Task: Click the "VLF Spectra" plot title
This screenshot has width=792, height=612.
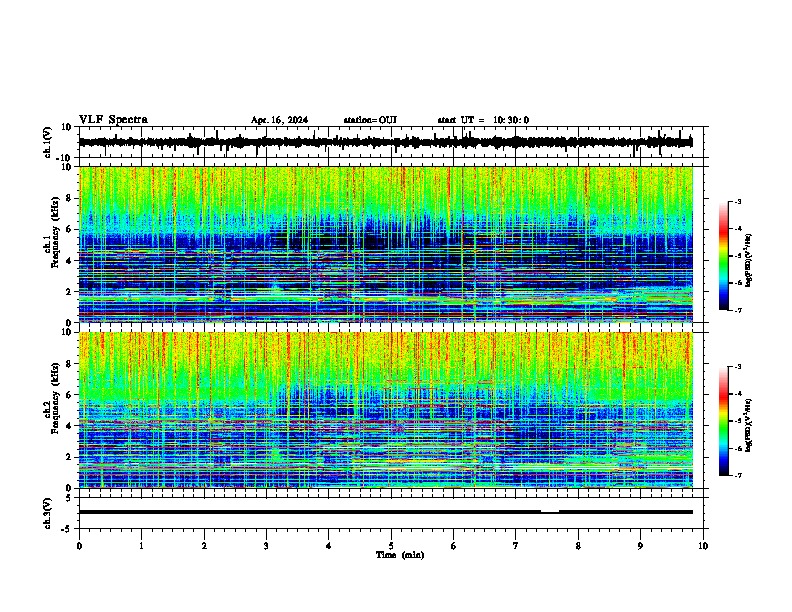Action: tap(113, 120)
